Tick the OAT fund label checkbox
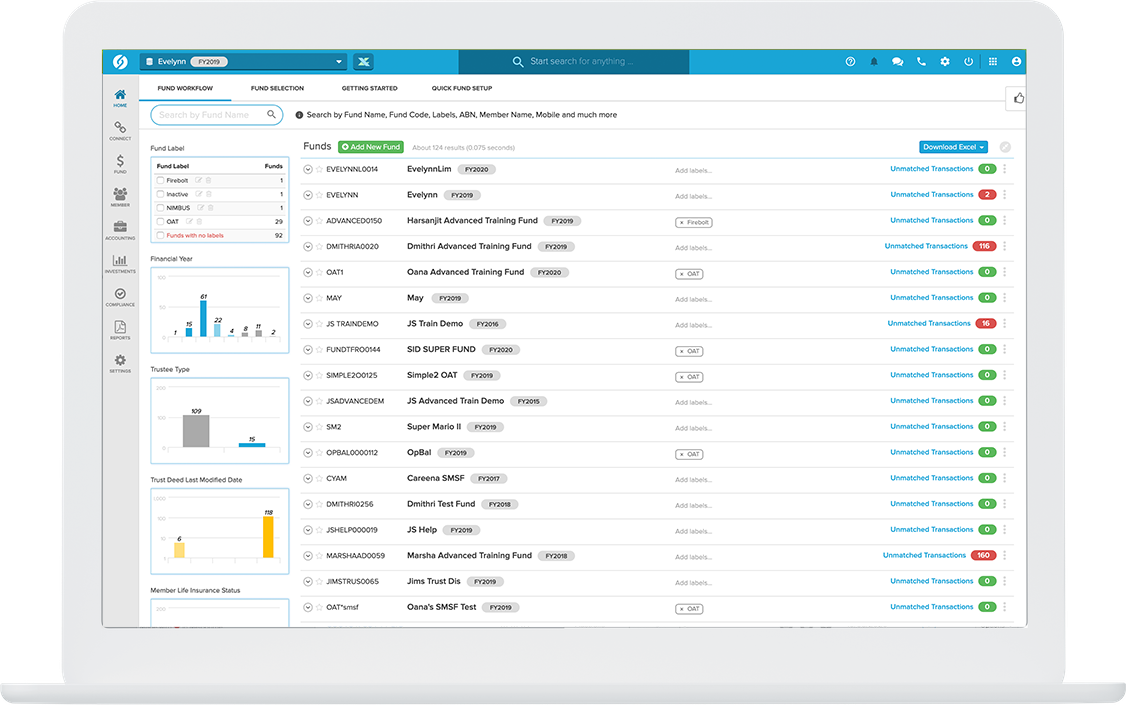Screen dimensions: 1126x705 [x=160, y=222]
